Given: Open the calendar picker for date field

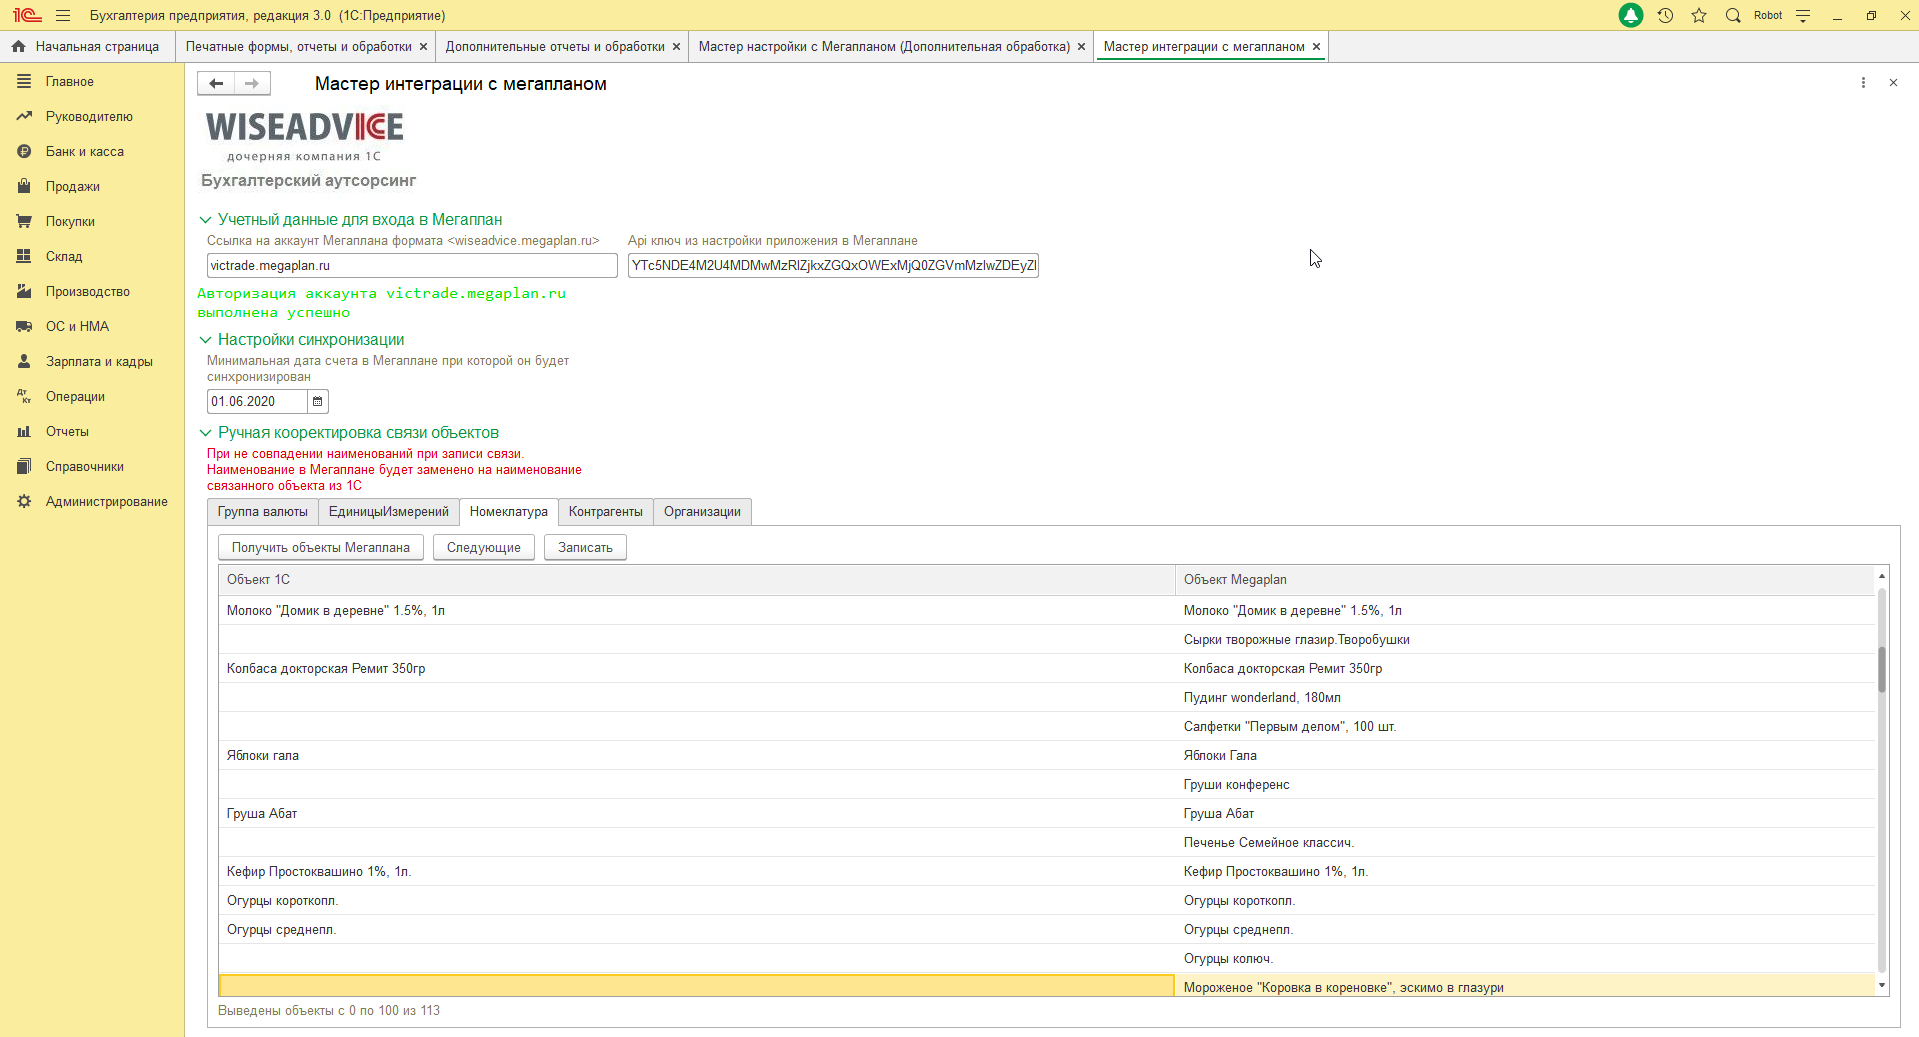Looking at the screenshot, I should (317, 401).
